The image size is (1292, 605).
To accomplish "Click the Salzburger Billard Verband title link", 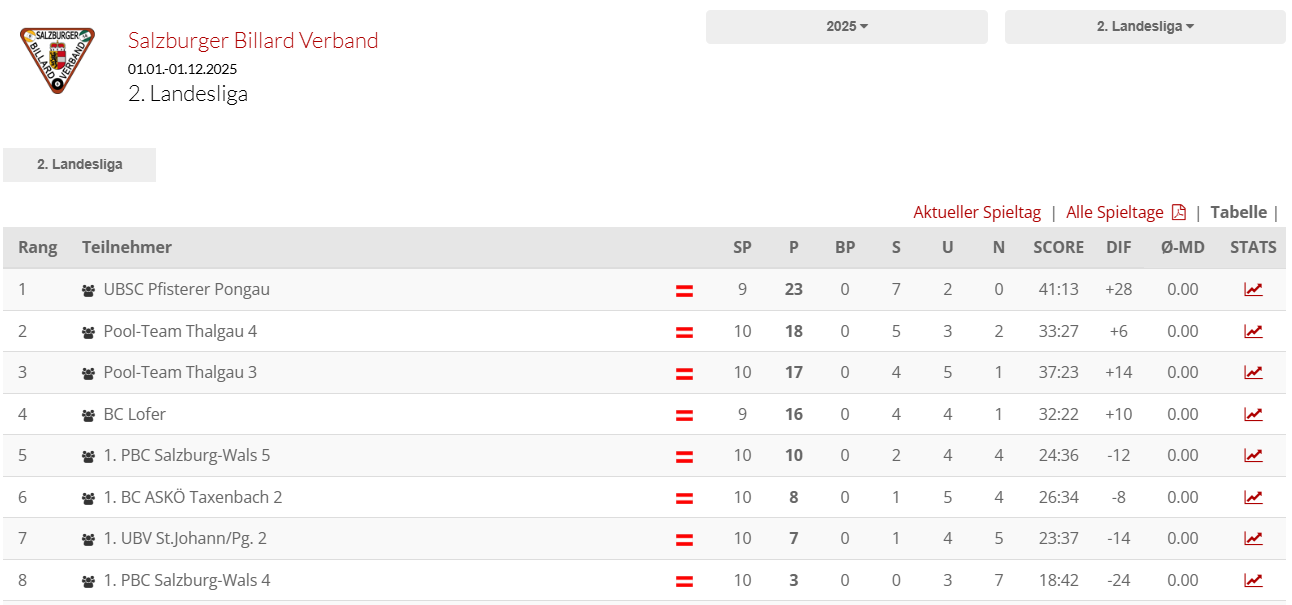I will click(253, 40).
